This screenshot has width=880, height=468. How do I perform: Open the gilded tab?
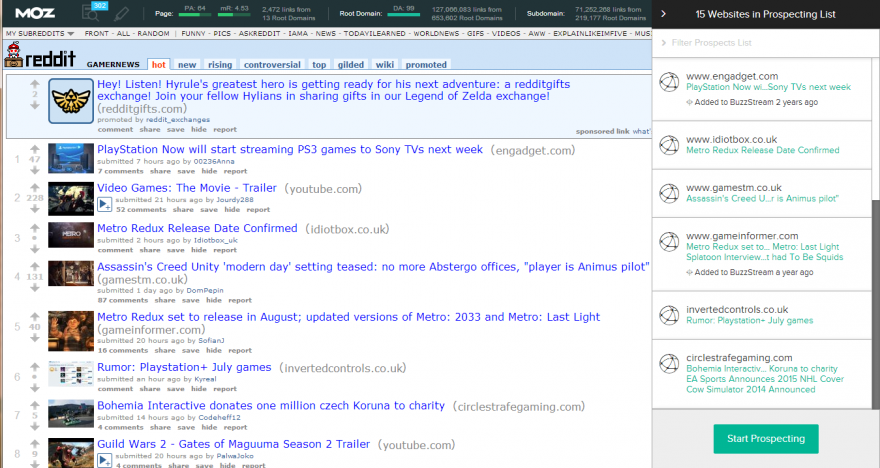[x=351, y=65]
